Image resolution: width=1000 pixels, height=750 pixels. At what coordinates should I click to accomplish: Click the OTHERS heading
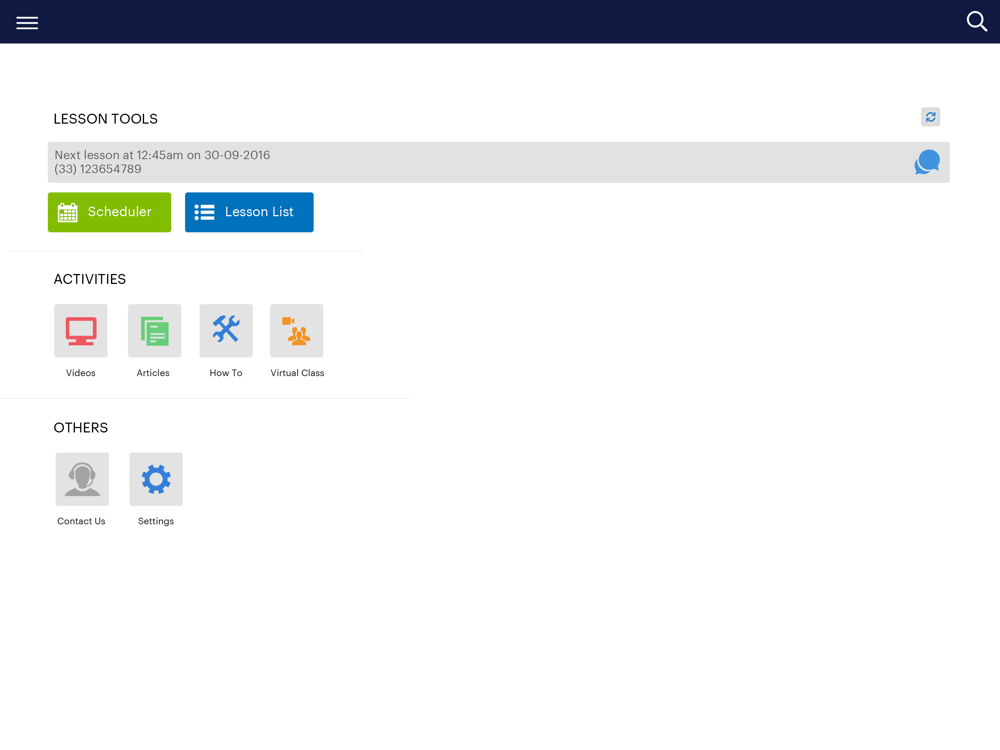[80, 428]
